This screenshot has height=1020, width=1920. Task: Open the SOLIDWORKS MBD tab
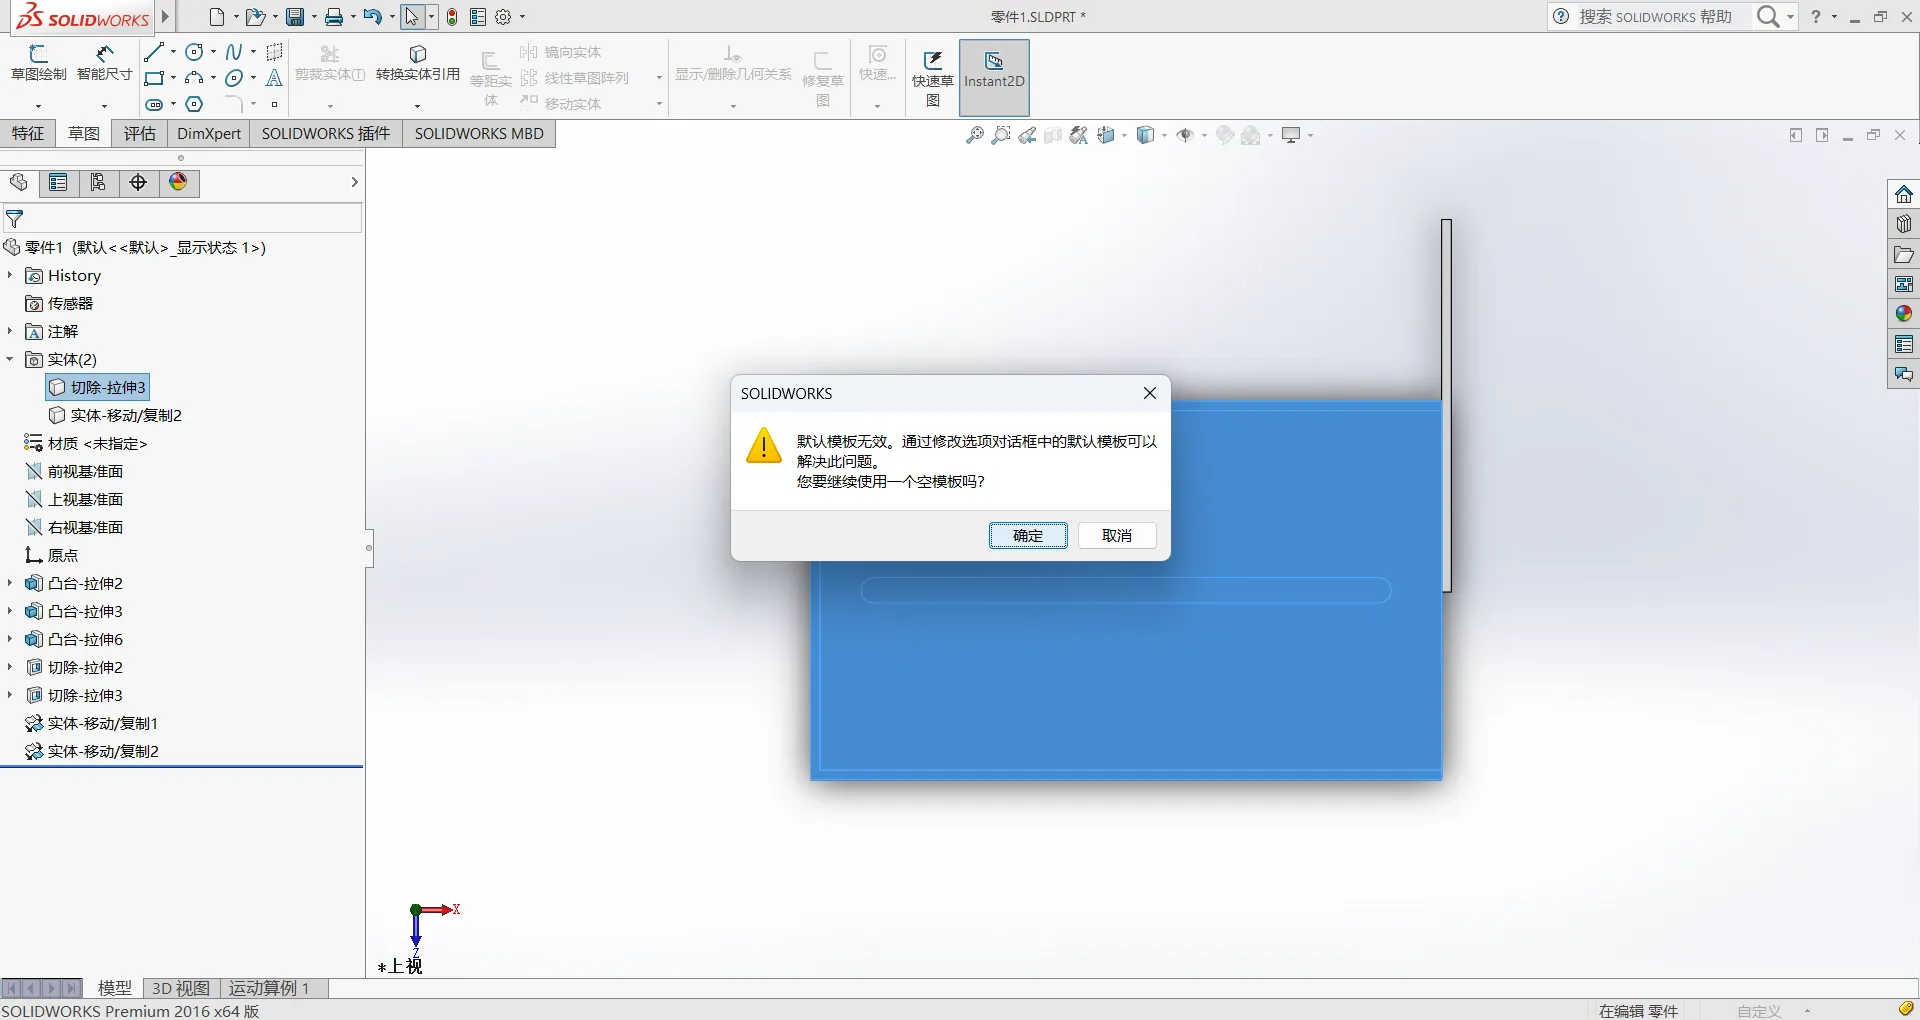pyautogui.click(x=479, y=134)
